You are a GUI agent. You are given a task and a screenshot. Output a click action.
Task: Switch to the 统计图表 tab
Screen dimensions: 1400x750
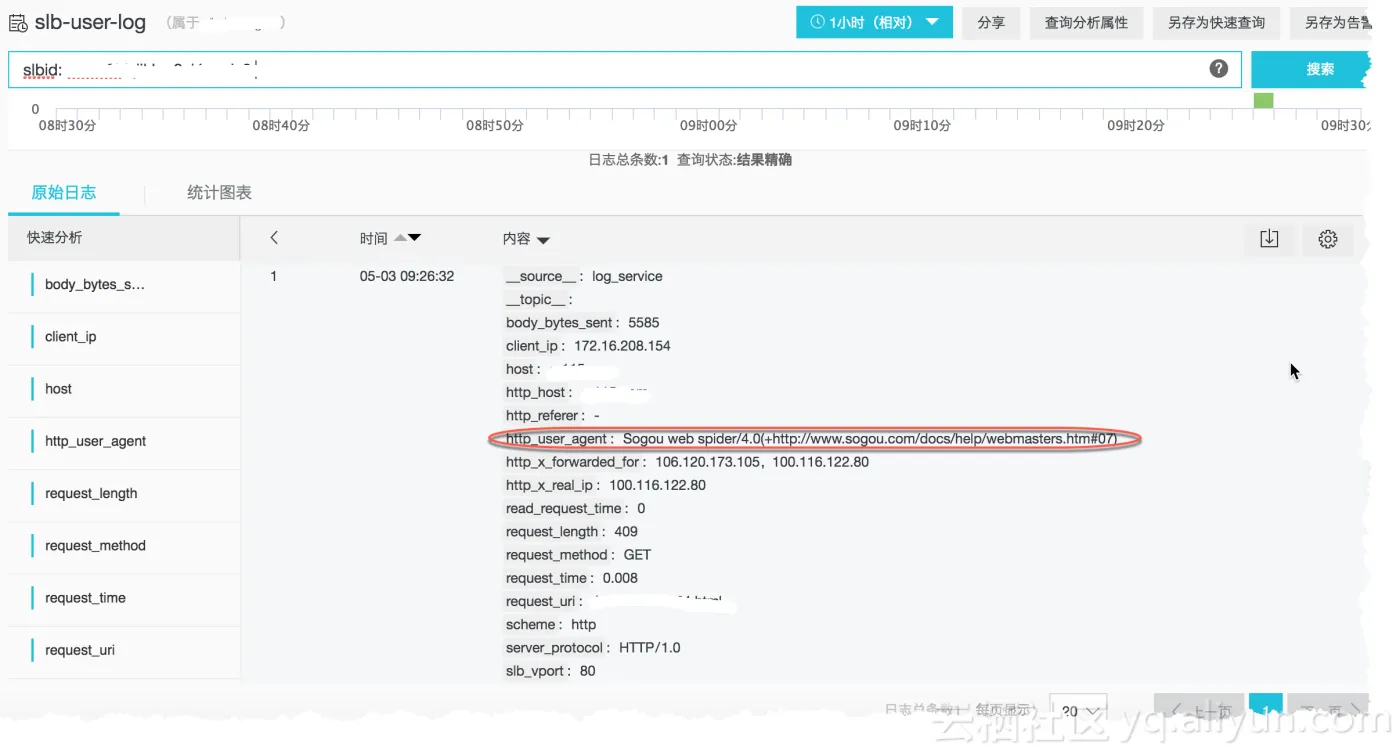tap(219, 192)
